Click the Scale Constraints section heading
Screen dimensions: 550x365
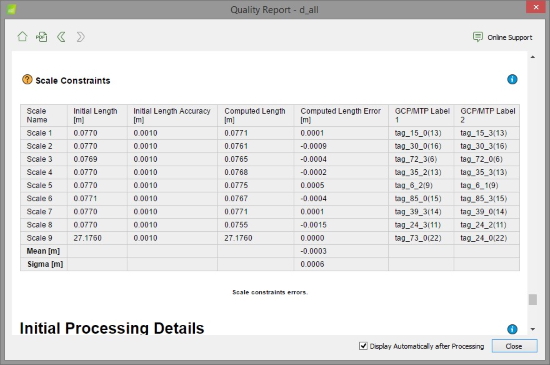[73, 81]
